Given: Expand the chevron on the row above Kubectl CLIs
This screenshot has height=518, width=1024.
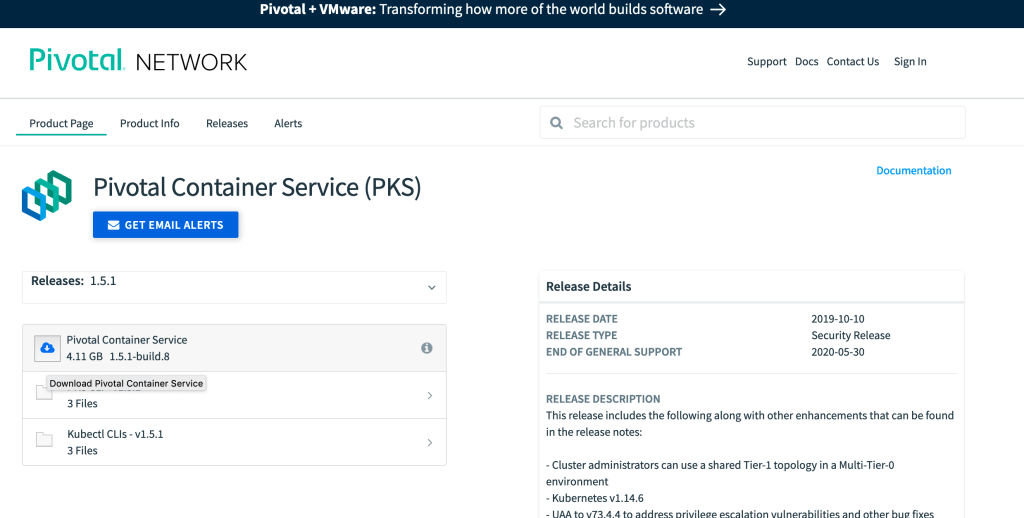Looking at the screenshot, I should (x=429, y=396).
